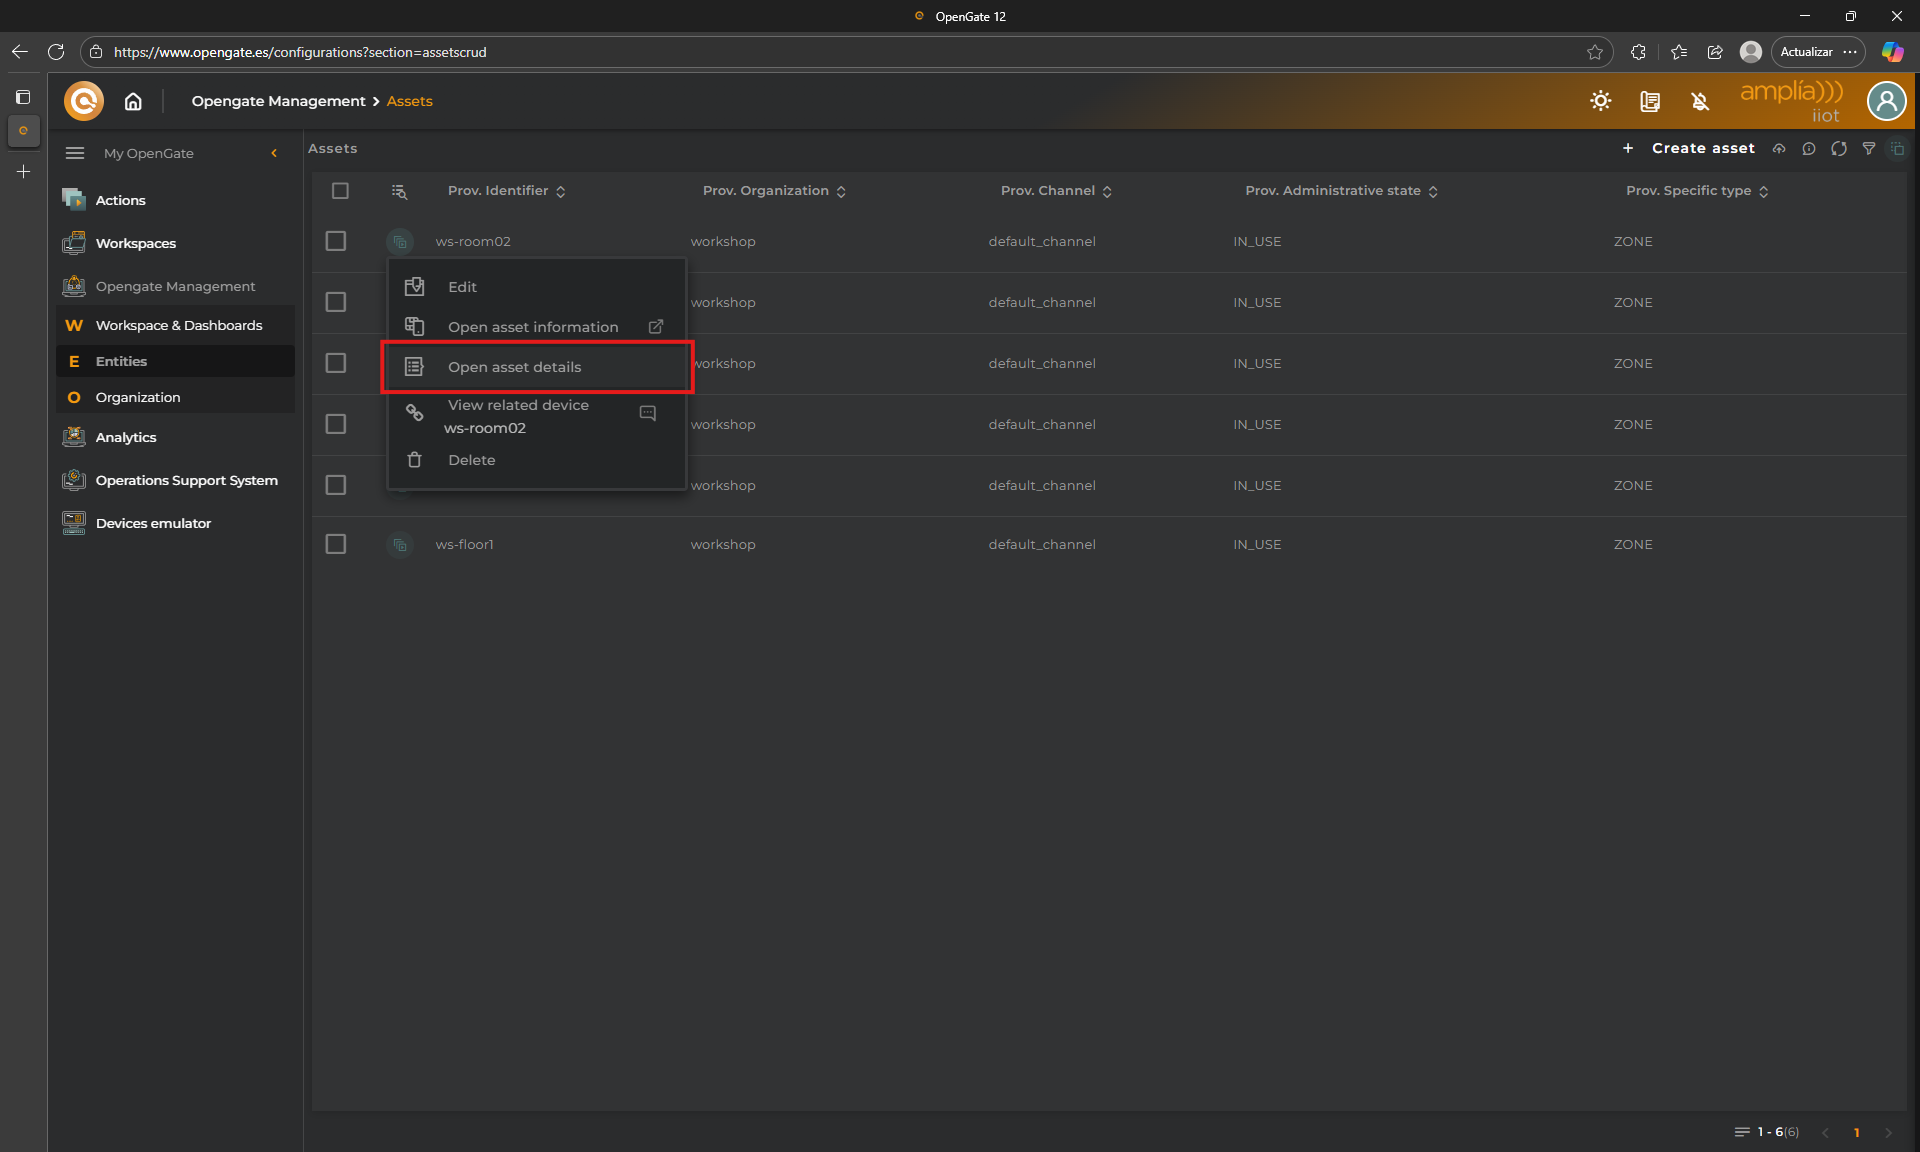Toggle the select-all header checkbox

coord(340,191)
